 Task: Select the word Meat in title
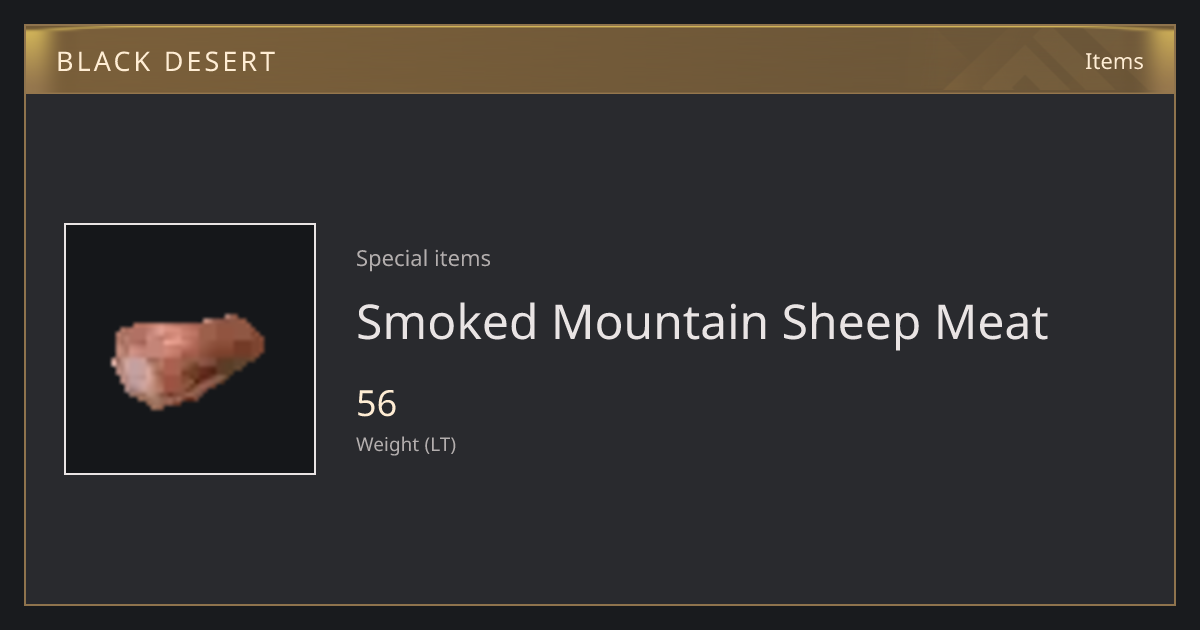pos(991,322)
